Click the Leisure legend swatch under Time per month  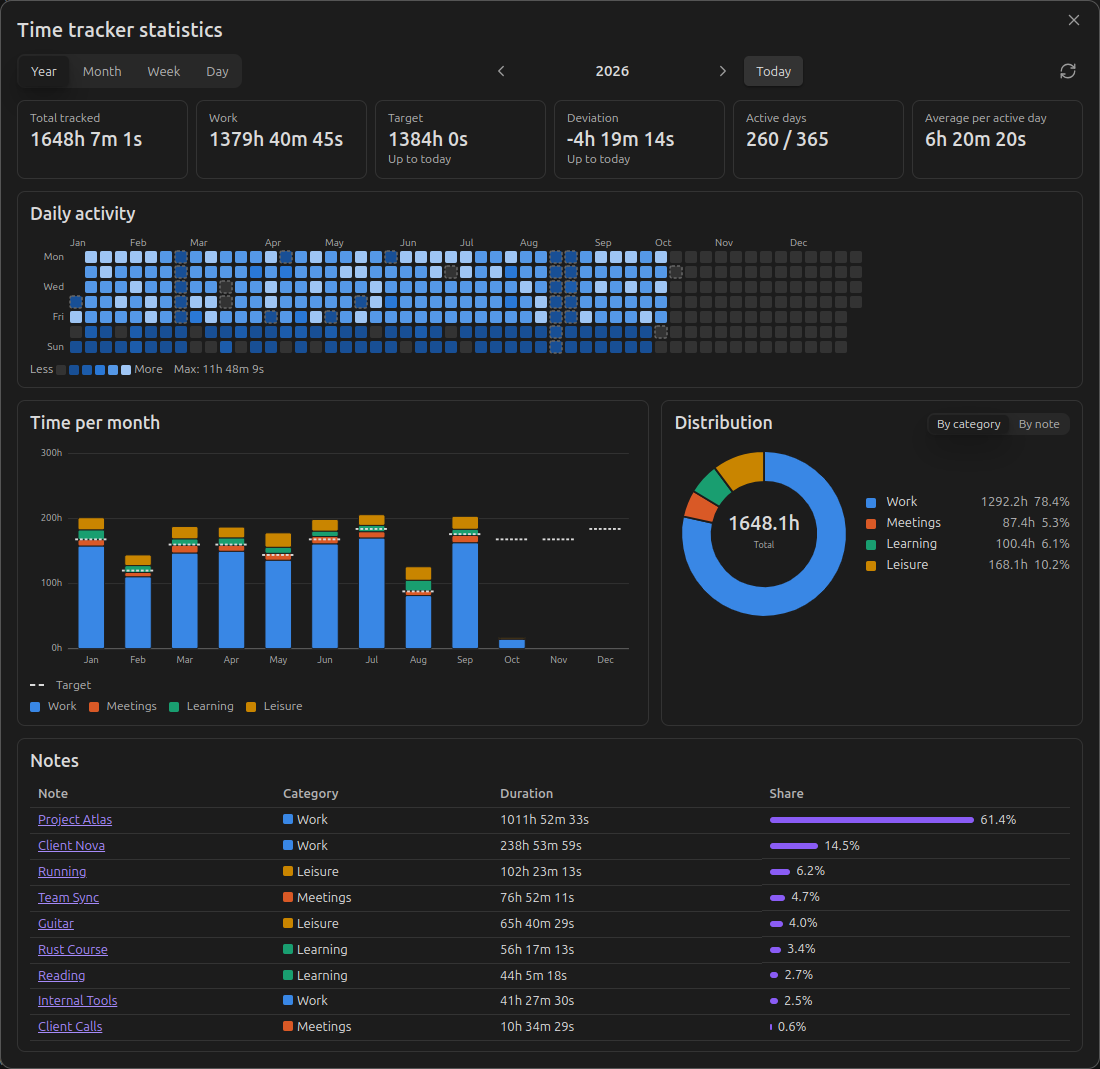pyautogui.click(x=251, y=706)
